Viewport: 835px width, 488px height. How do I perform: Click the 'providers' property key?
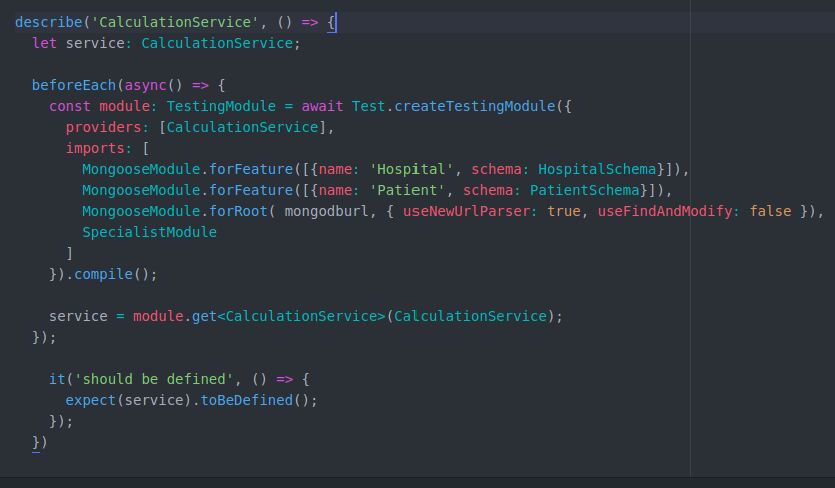(103, 127)
